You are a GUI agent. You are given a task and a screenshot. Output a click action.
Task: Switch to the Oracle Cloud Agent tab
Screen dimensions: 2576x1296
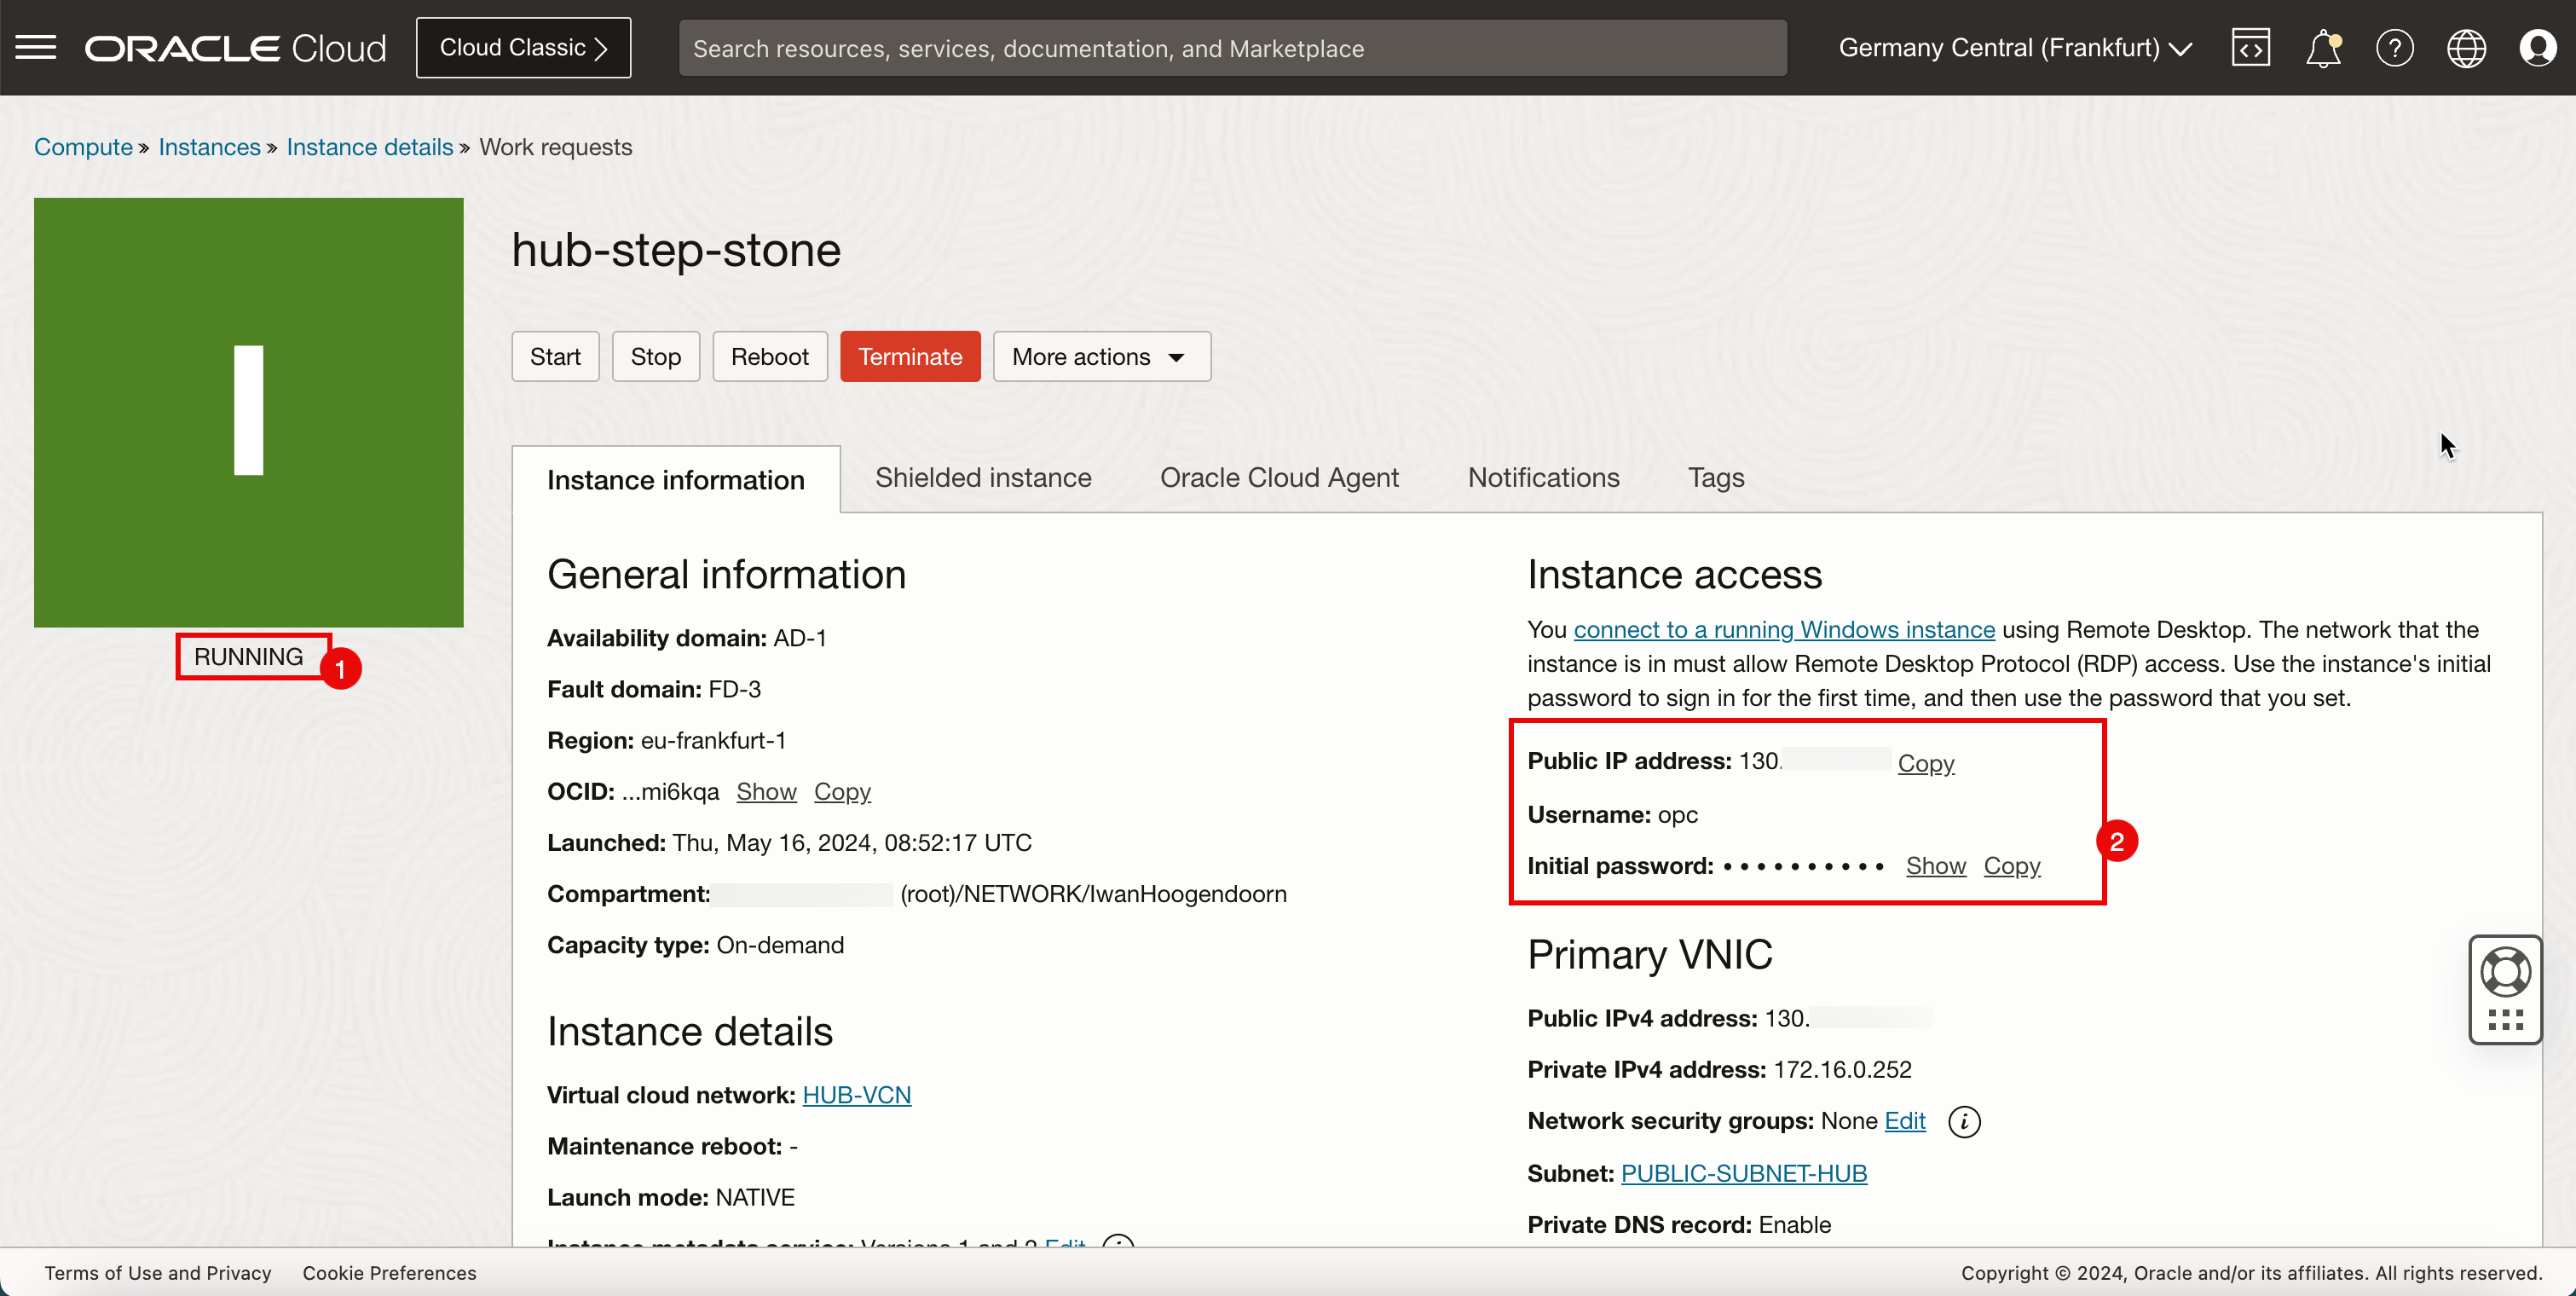(1280, 477)
